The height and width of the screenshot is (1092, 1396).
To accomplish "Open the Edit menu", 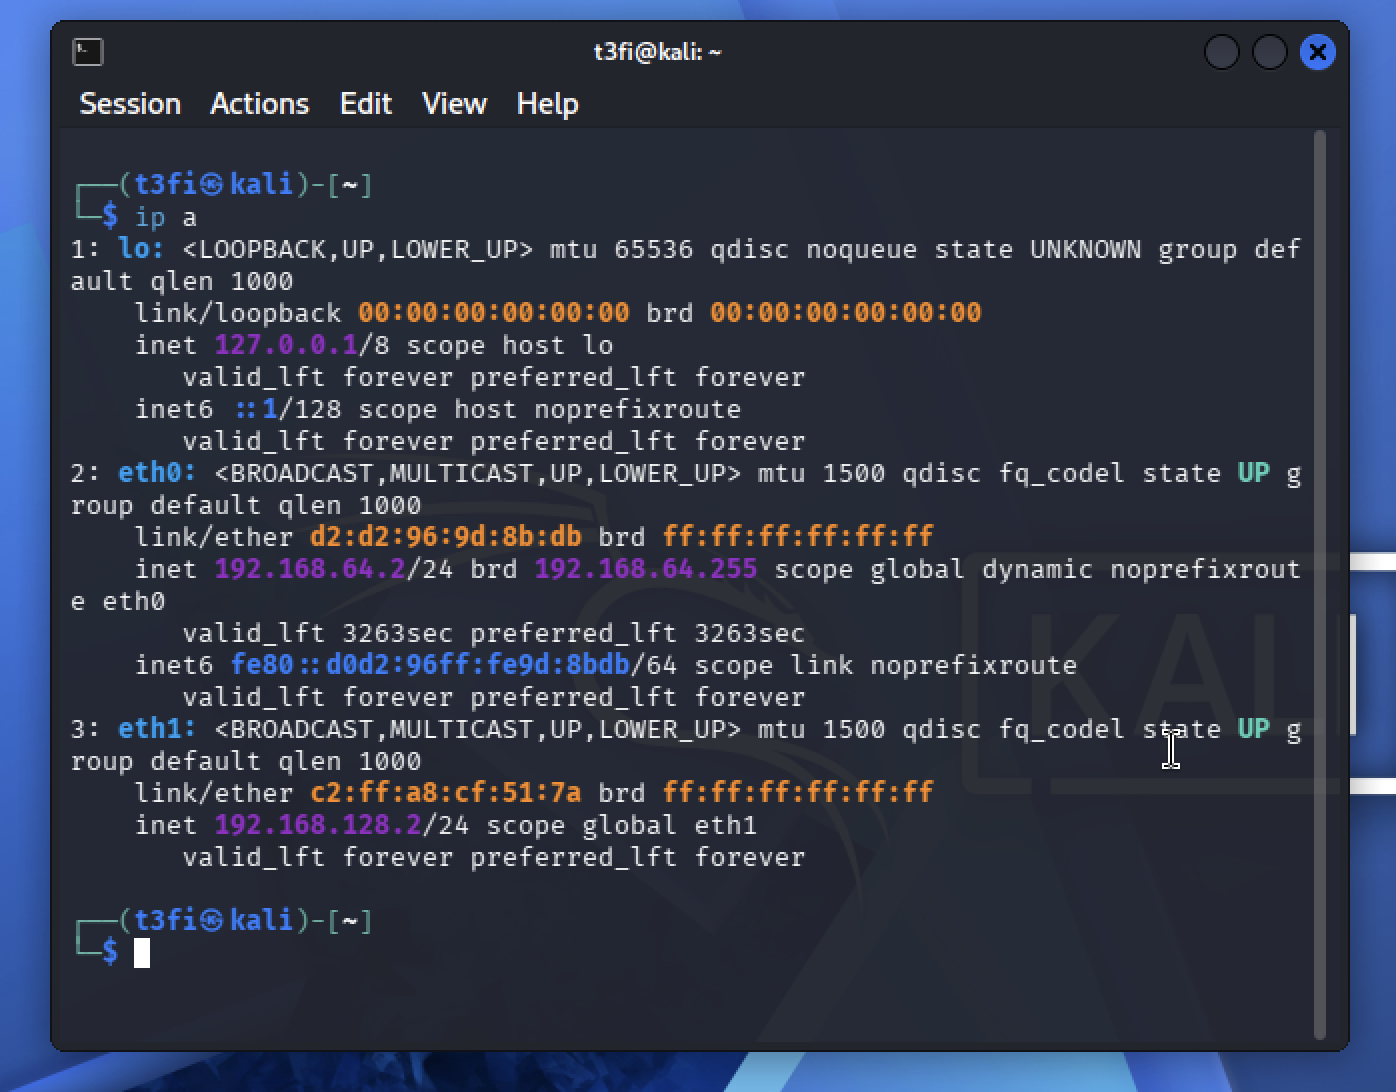I will click(x=366, y=104).
